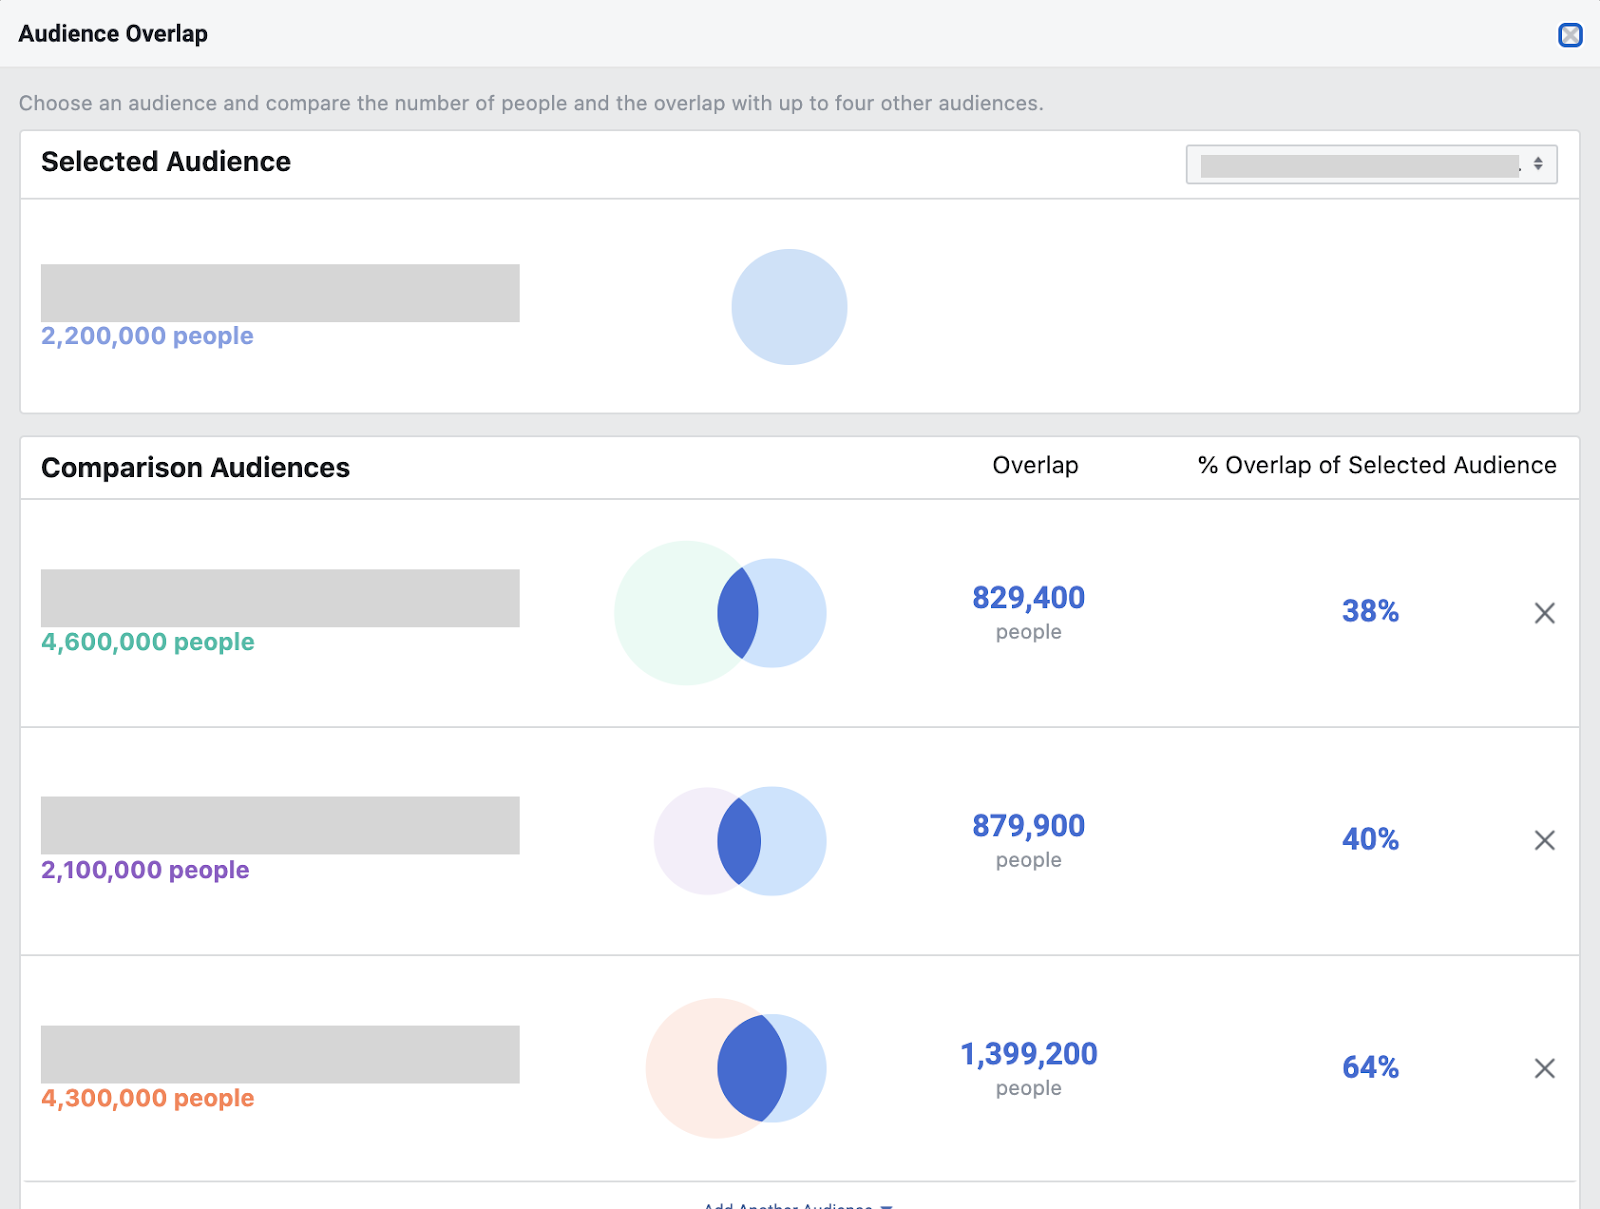
Task: Select the '4,600,000 people' text
Action: [148, 642]
